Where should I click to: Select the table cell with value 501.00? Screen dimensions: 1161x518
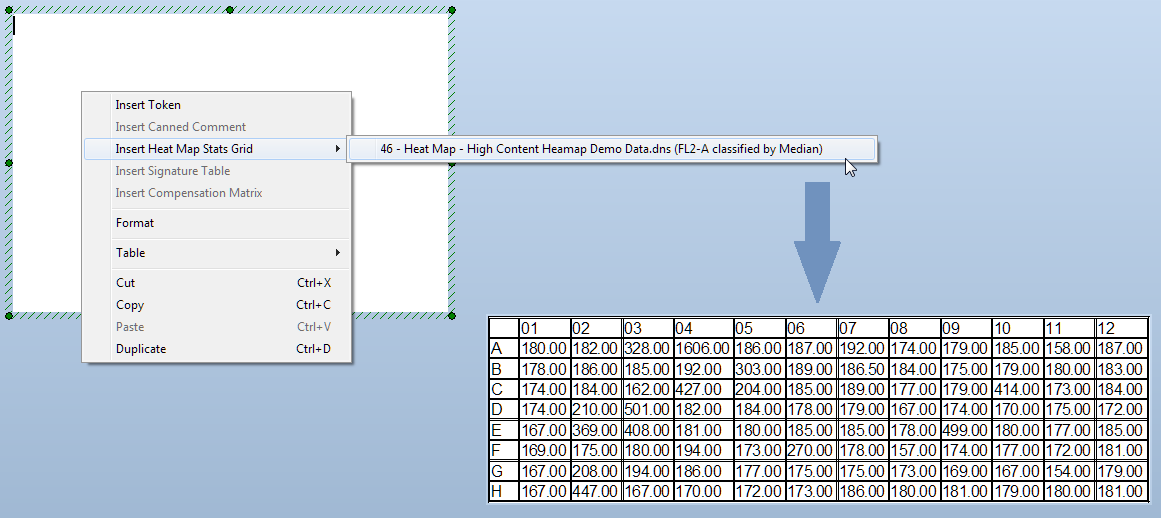tap(648, 409)
